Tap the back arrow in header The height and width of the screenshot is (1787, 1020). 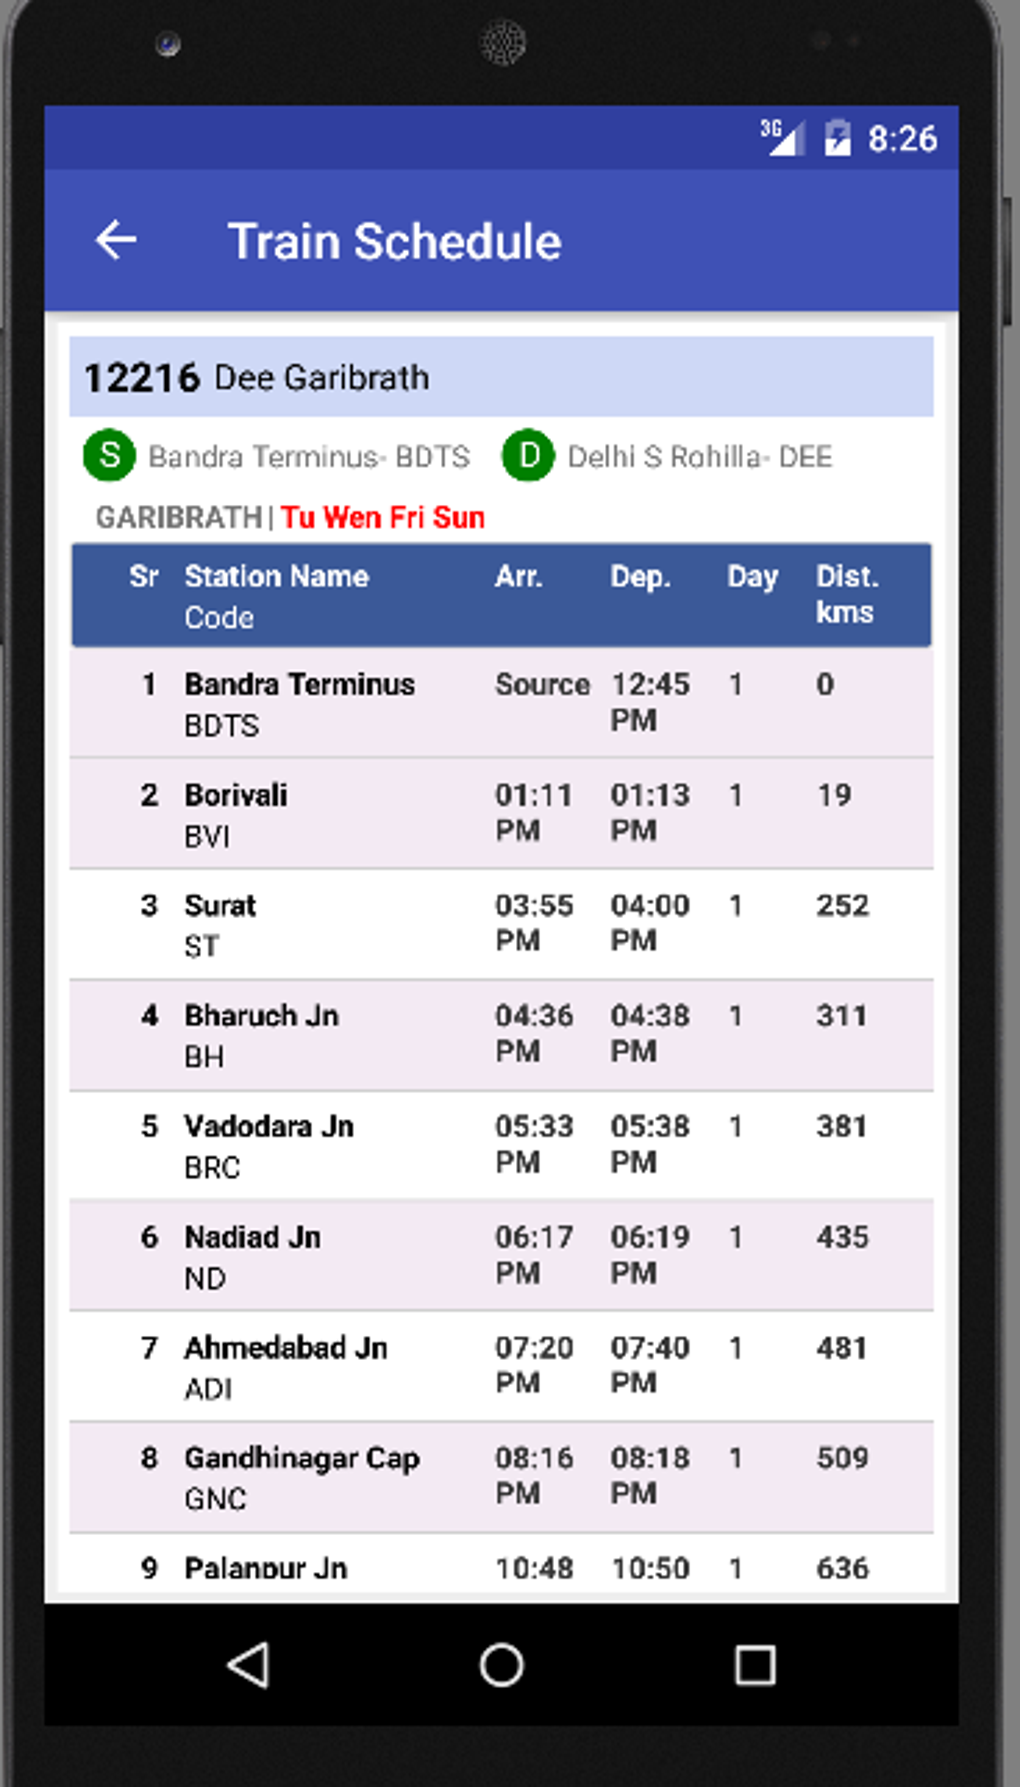(116, 241)
